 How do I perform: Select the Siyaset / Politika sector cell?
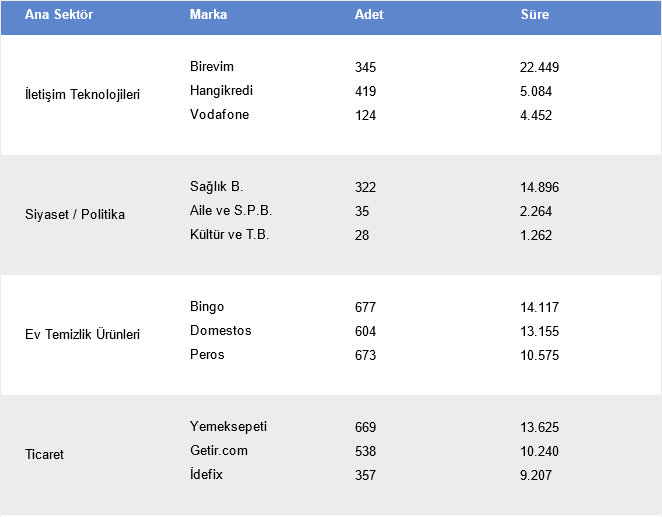click(75, 215)
